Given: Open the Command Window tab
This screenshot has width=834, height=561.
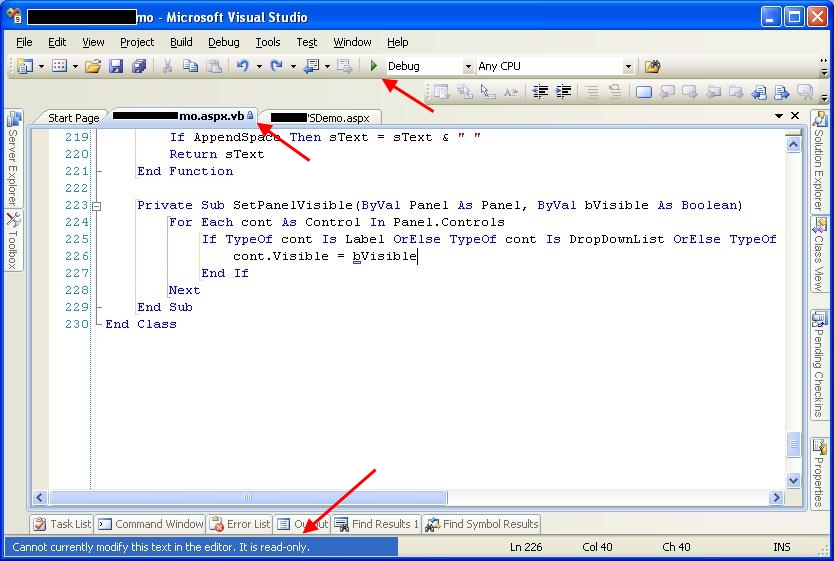Looking at the screenshot, I should coord(151,524).
